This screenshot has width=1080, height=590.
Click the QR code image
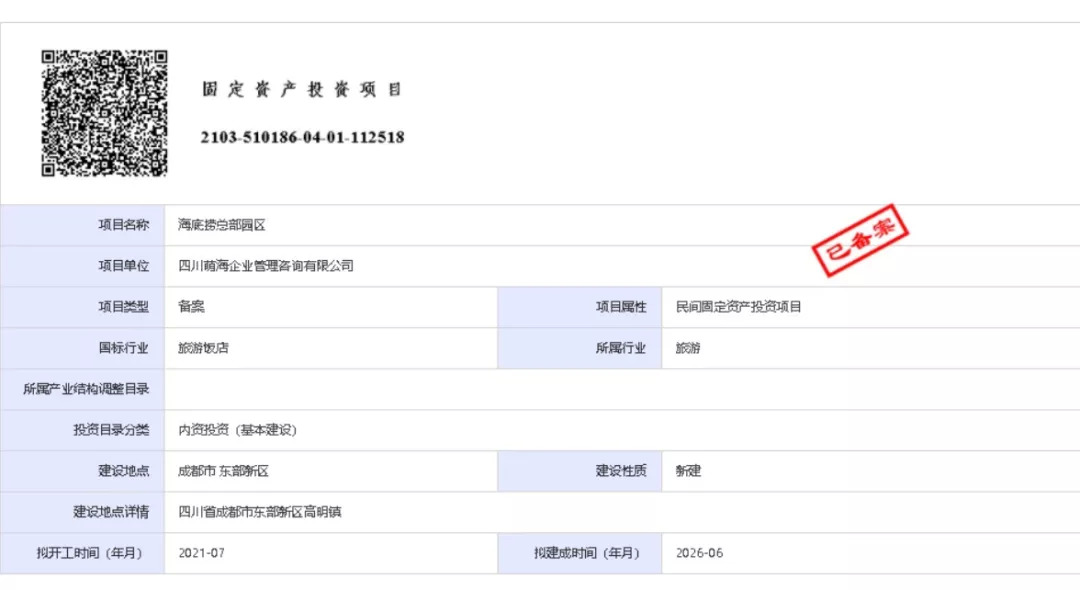(104, 113)
